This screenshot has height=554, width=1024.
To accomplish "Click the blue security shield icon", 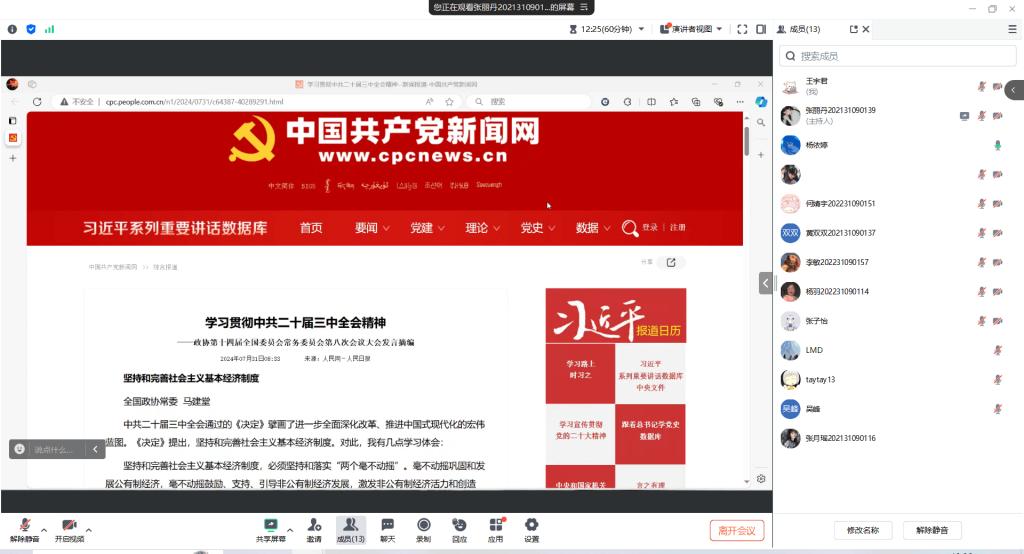I will click(x=31, y=29).
